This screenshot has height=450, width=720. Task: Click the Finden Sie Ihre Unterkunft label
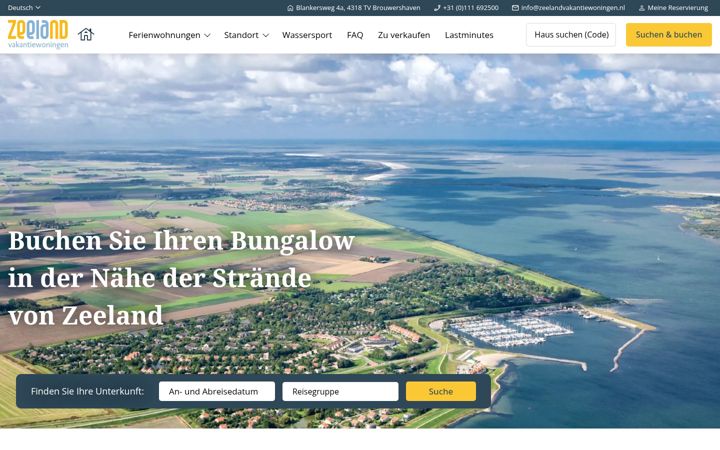(87, 391)
